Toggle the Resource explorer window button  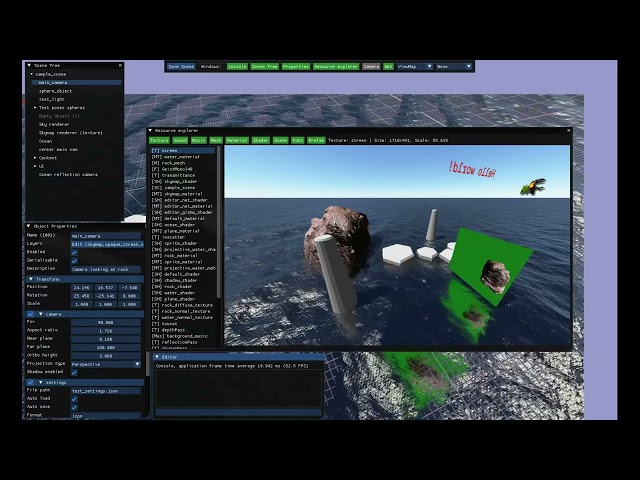coord(336,67)
